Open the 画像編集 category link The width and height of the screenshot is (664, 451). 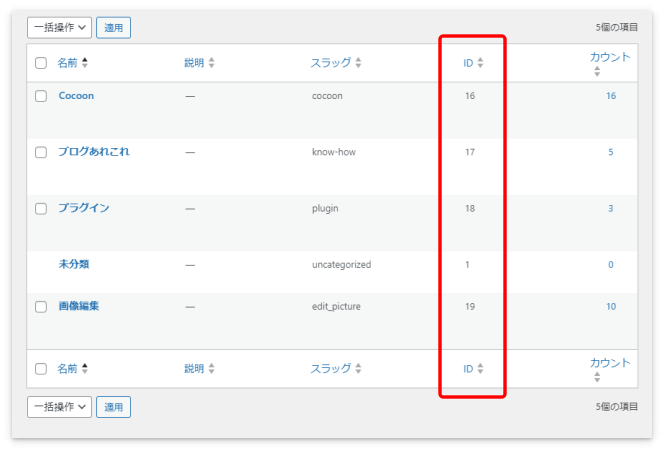coord(79,306)
